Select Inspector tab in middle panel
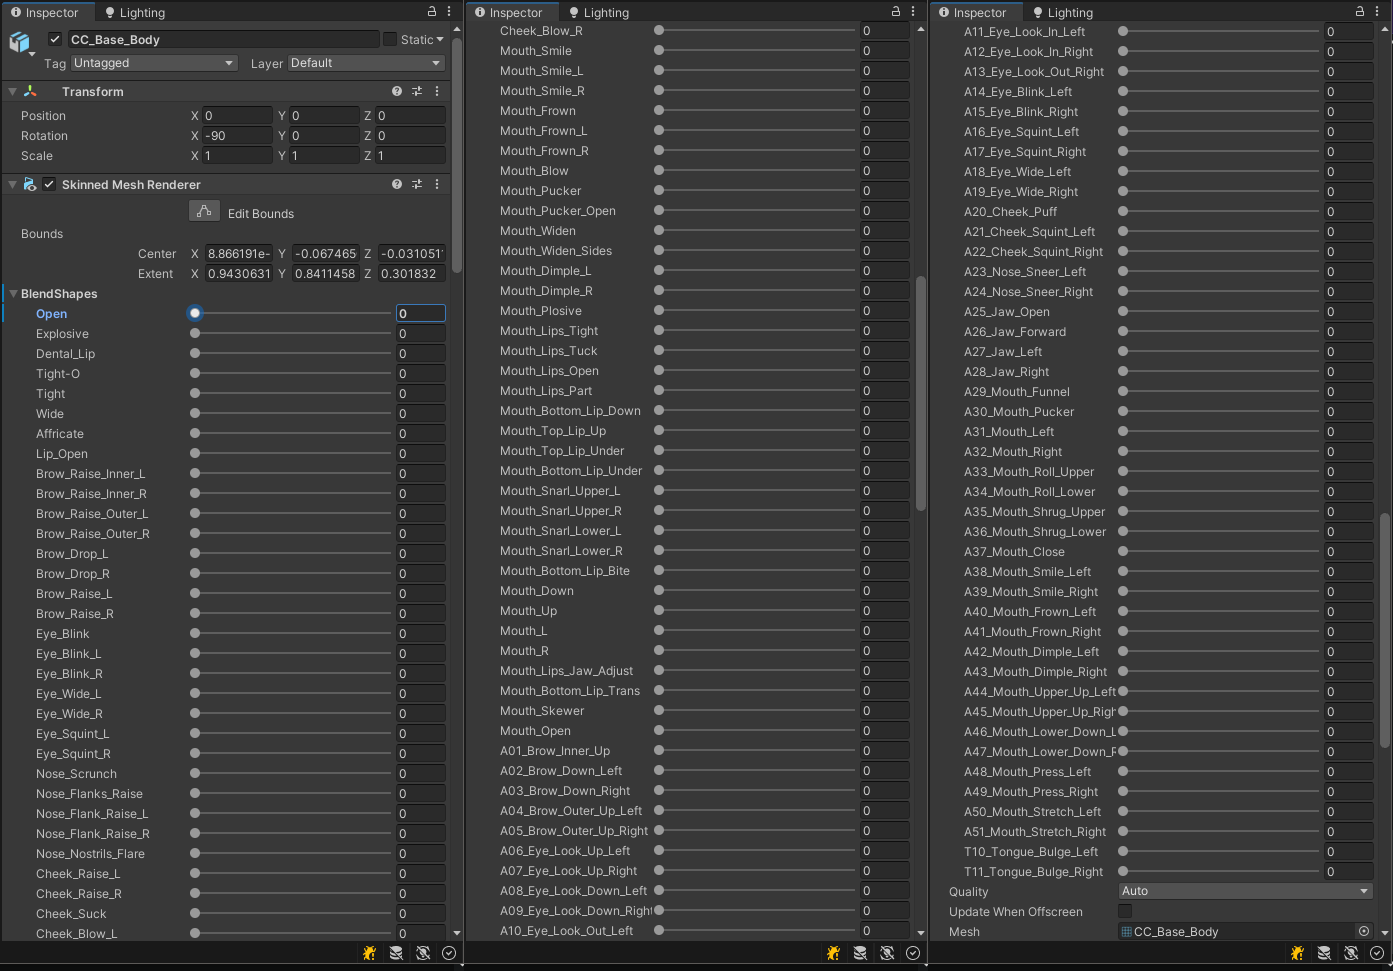The width and height of the screenshot is (1393, 971). [508, 12]
